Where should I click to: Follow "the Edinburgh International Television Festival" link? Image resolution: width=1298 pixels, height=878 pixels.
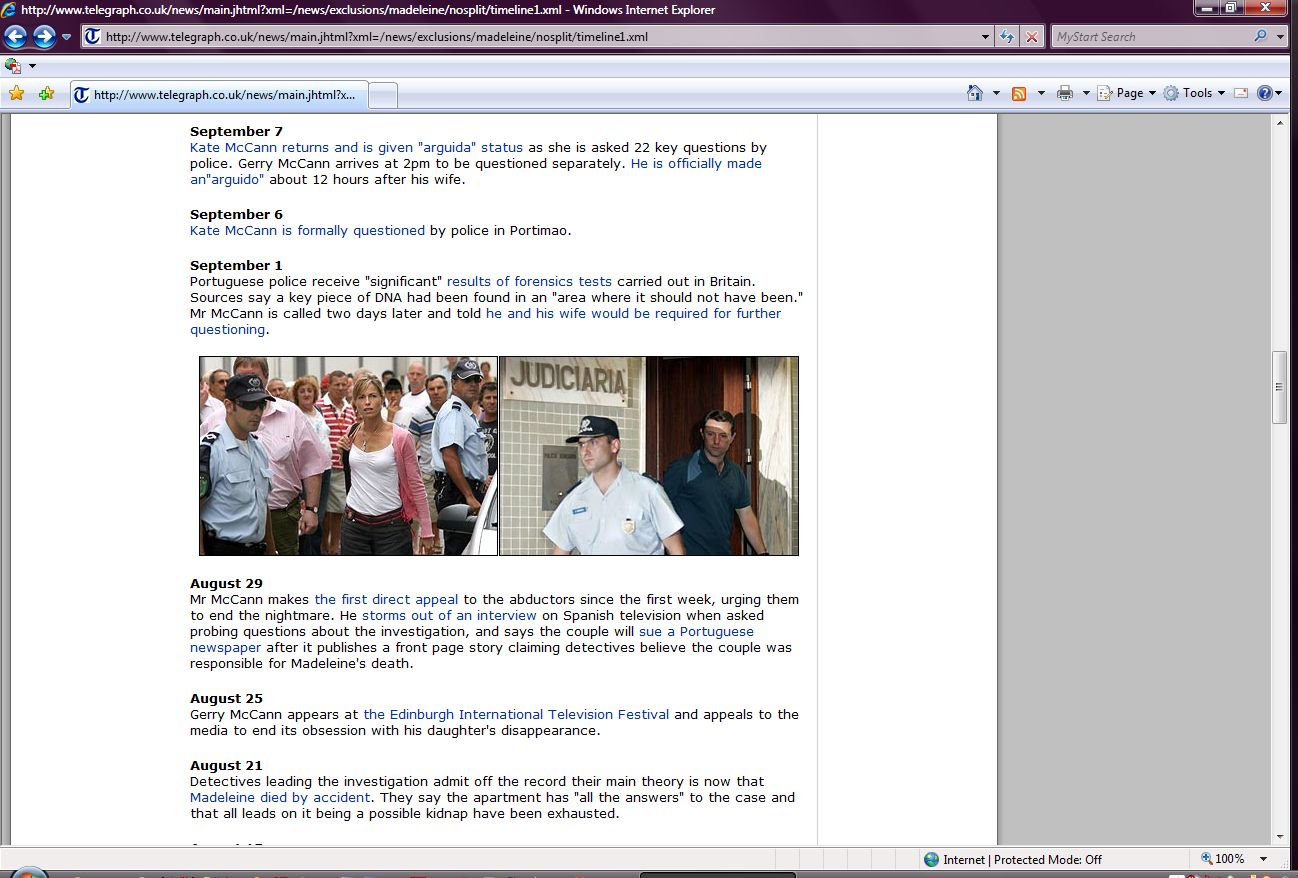(516, 715)
